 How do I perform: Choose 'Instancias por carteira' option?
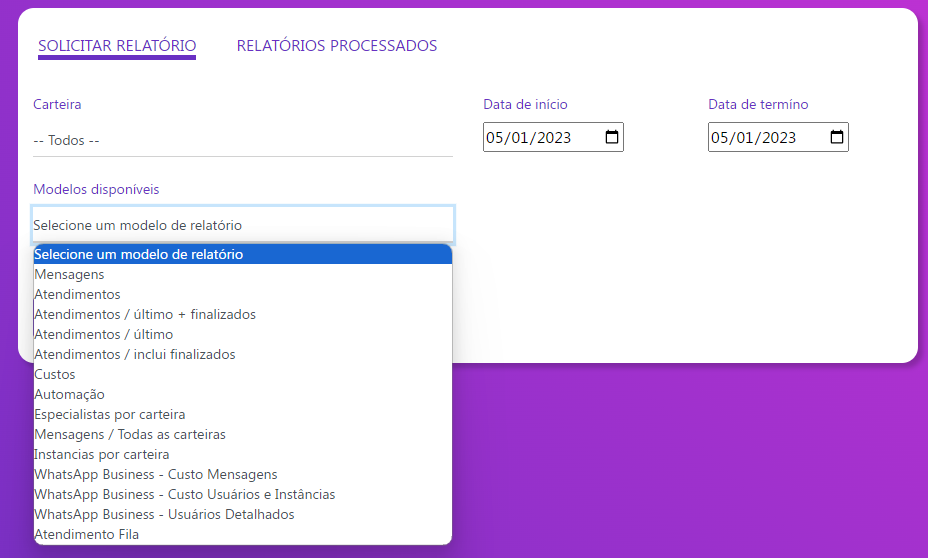pos(243,454)
